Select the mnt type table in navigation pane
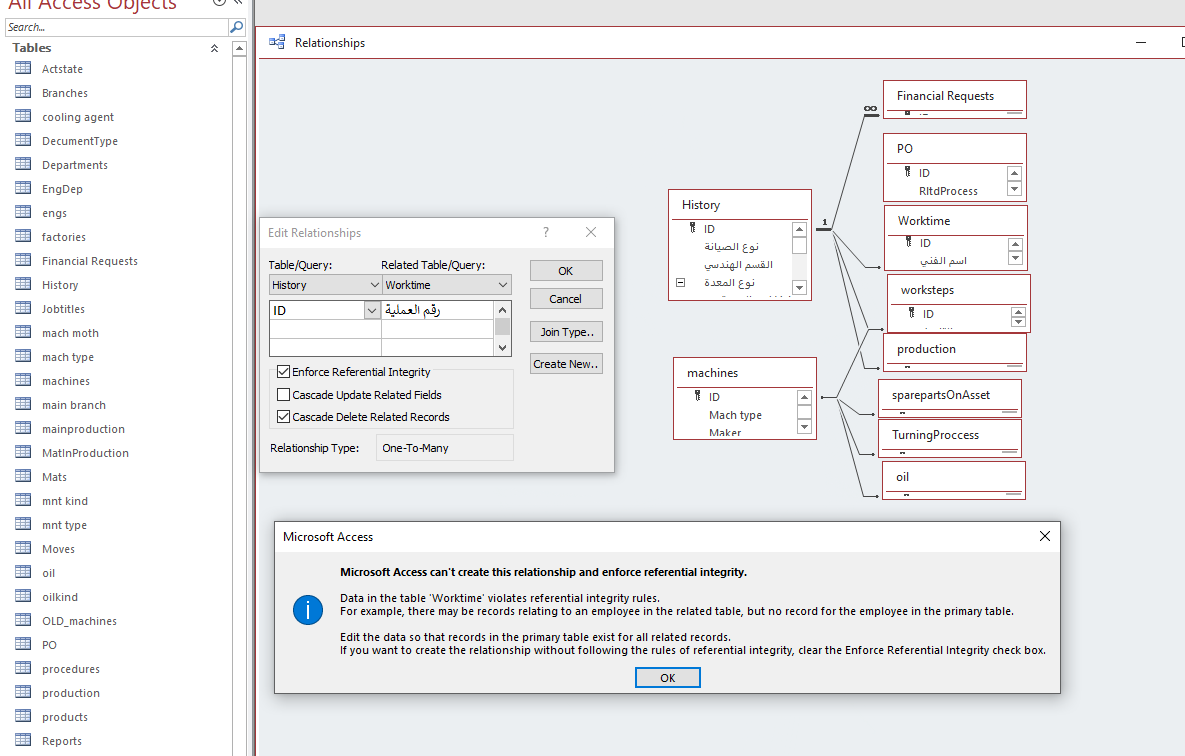The height and width of the screenshot is (756, 1185). pyautogui.click(x=64, y=525)
